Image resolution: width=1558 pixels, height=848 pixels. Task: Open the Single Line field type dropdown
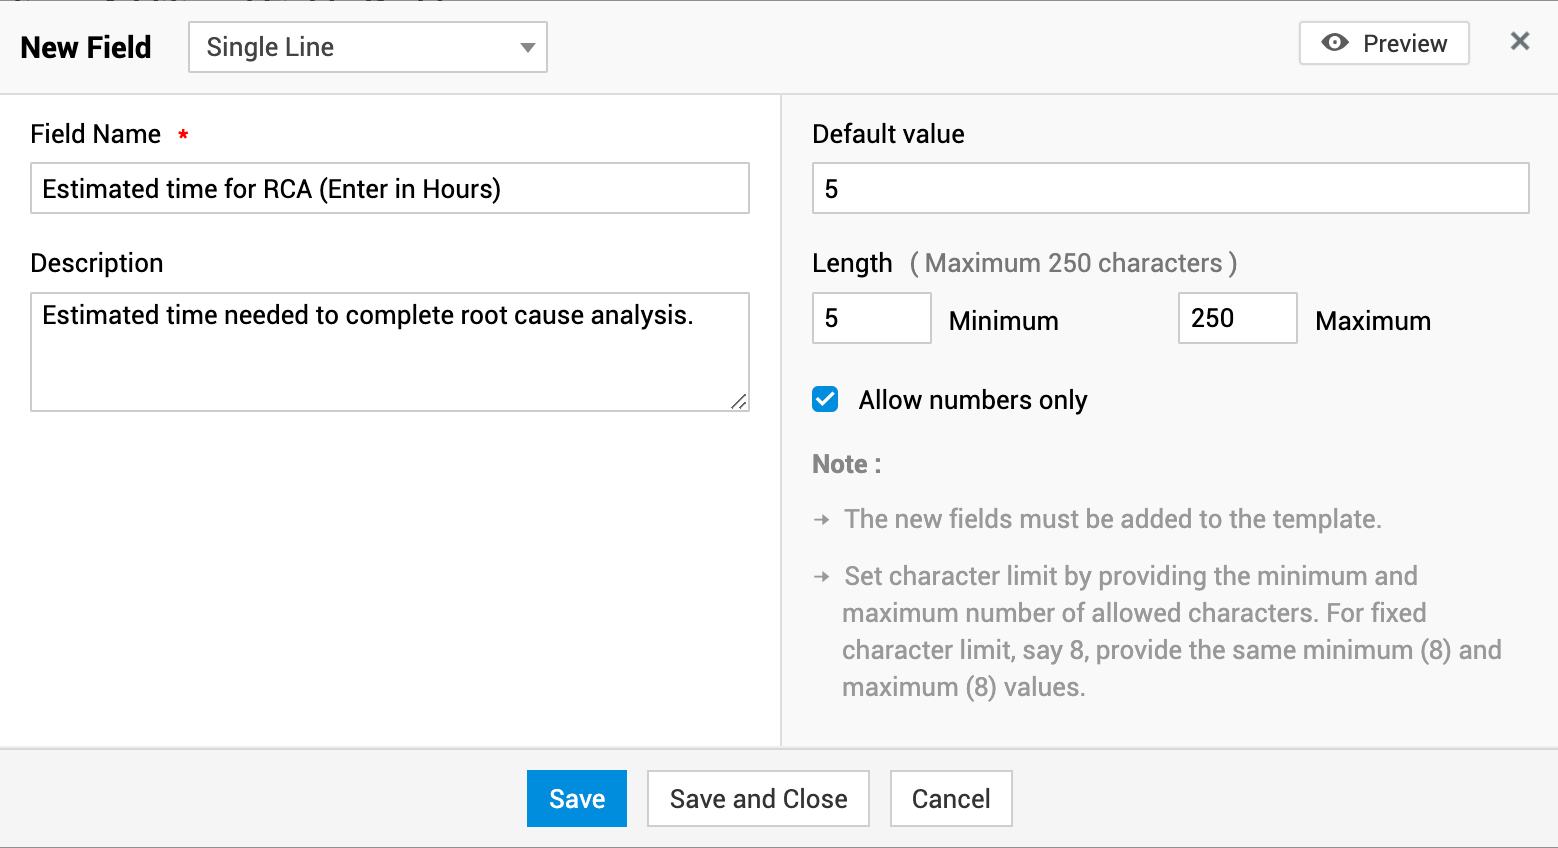(367, 47)
